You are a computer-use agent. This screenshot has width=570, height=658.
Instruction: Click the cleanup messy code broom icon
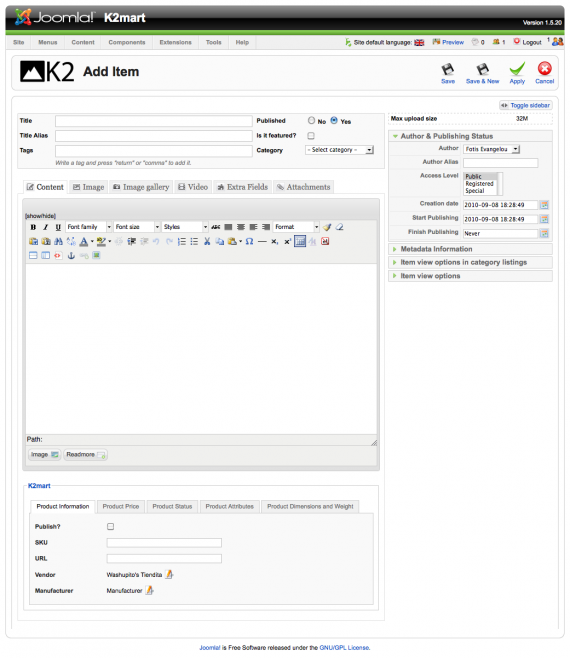(327, 227)
